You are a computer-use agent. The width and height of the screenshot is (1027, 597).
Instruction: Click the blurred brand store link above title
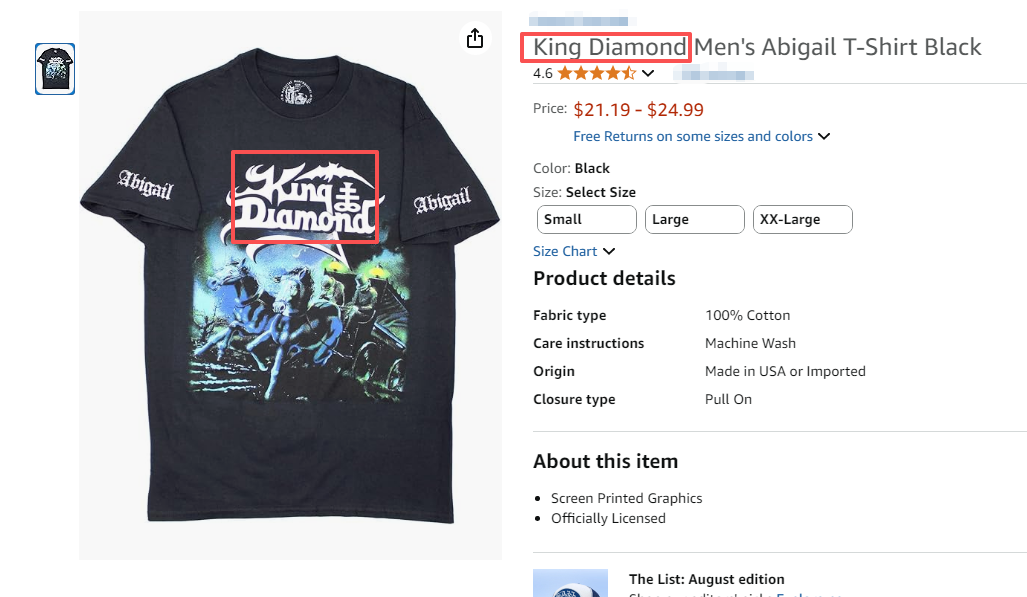point(578,20)
